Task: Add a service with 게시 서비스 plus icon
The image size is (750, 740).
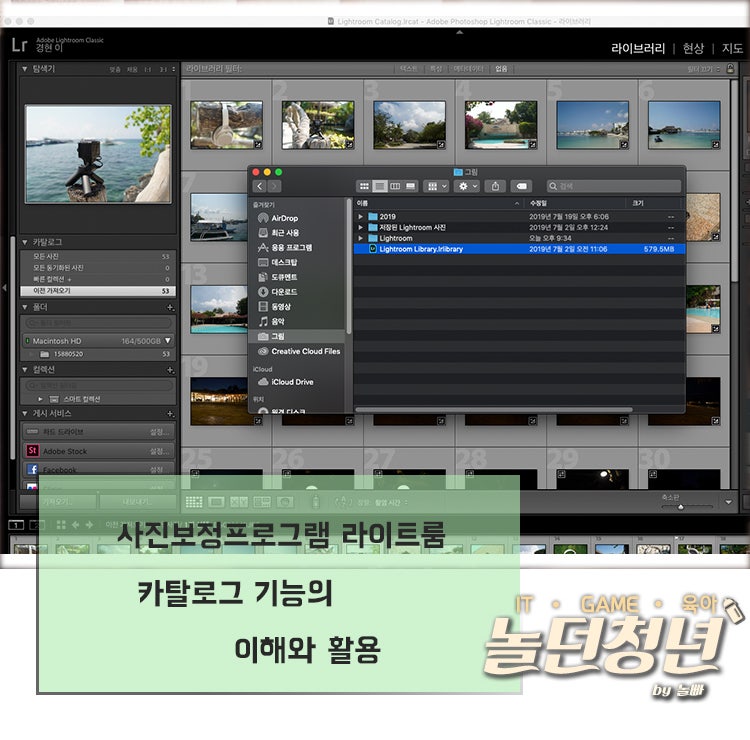Action: click(x=170, y=413)
